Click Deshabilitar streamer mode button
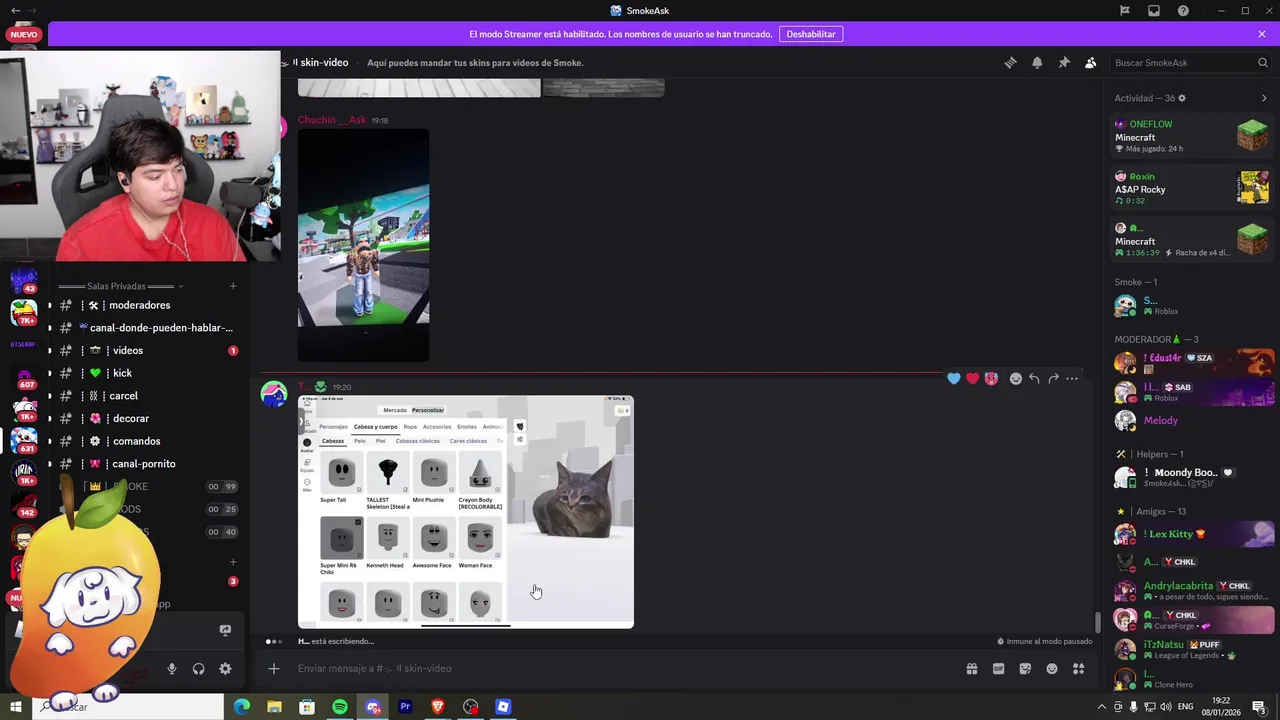 click(x=811, y=34)
